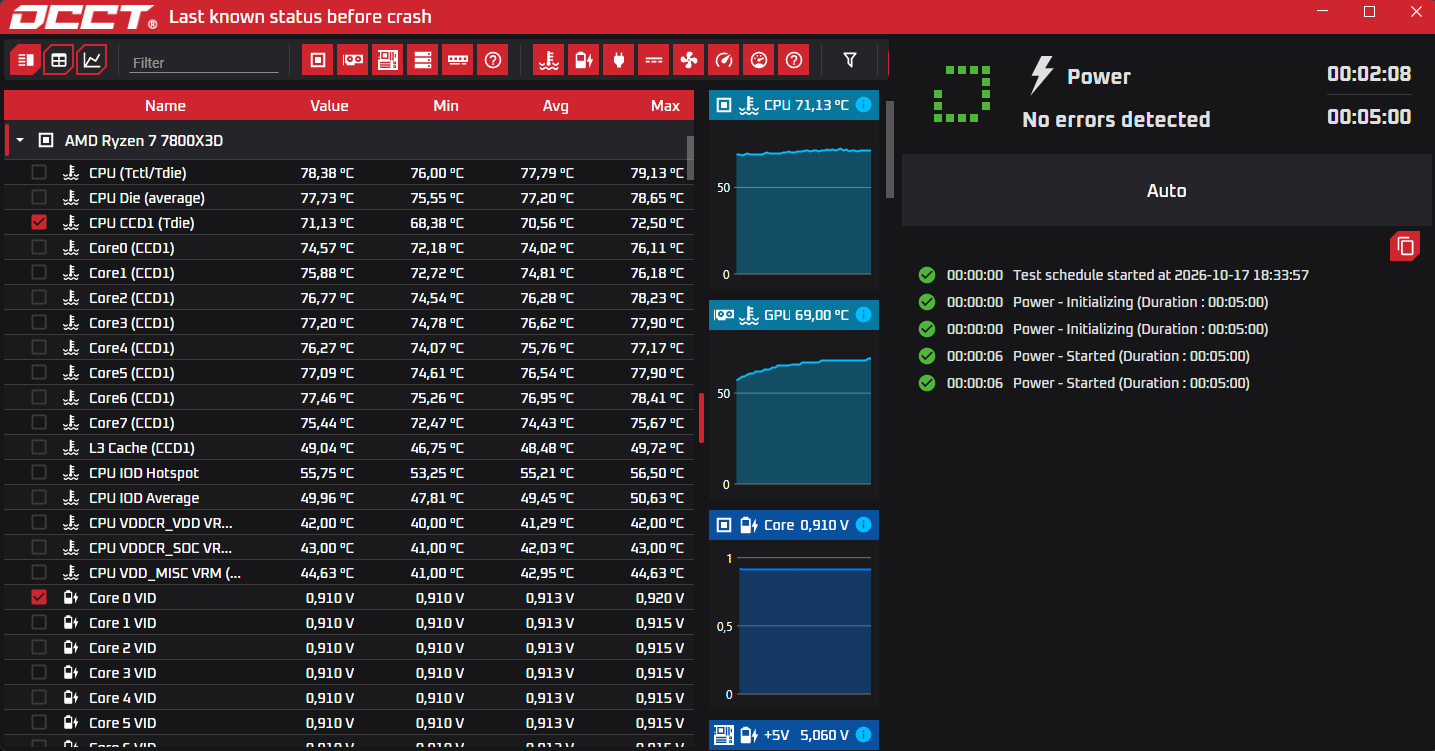This screenshot has height=751, width=1435.
Task: Toggle the current sensor filter icon
Action: pyautogui.click(x=653, y=60)
